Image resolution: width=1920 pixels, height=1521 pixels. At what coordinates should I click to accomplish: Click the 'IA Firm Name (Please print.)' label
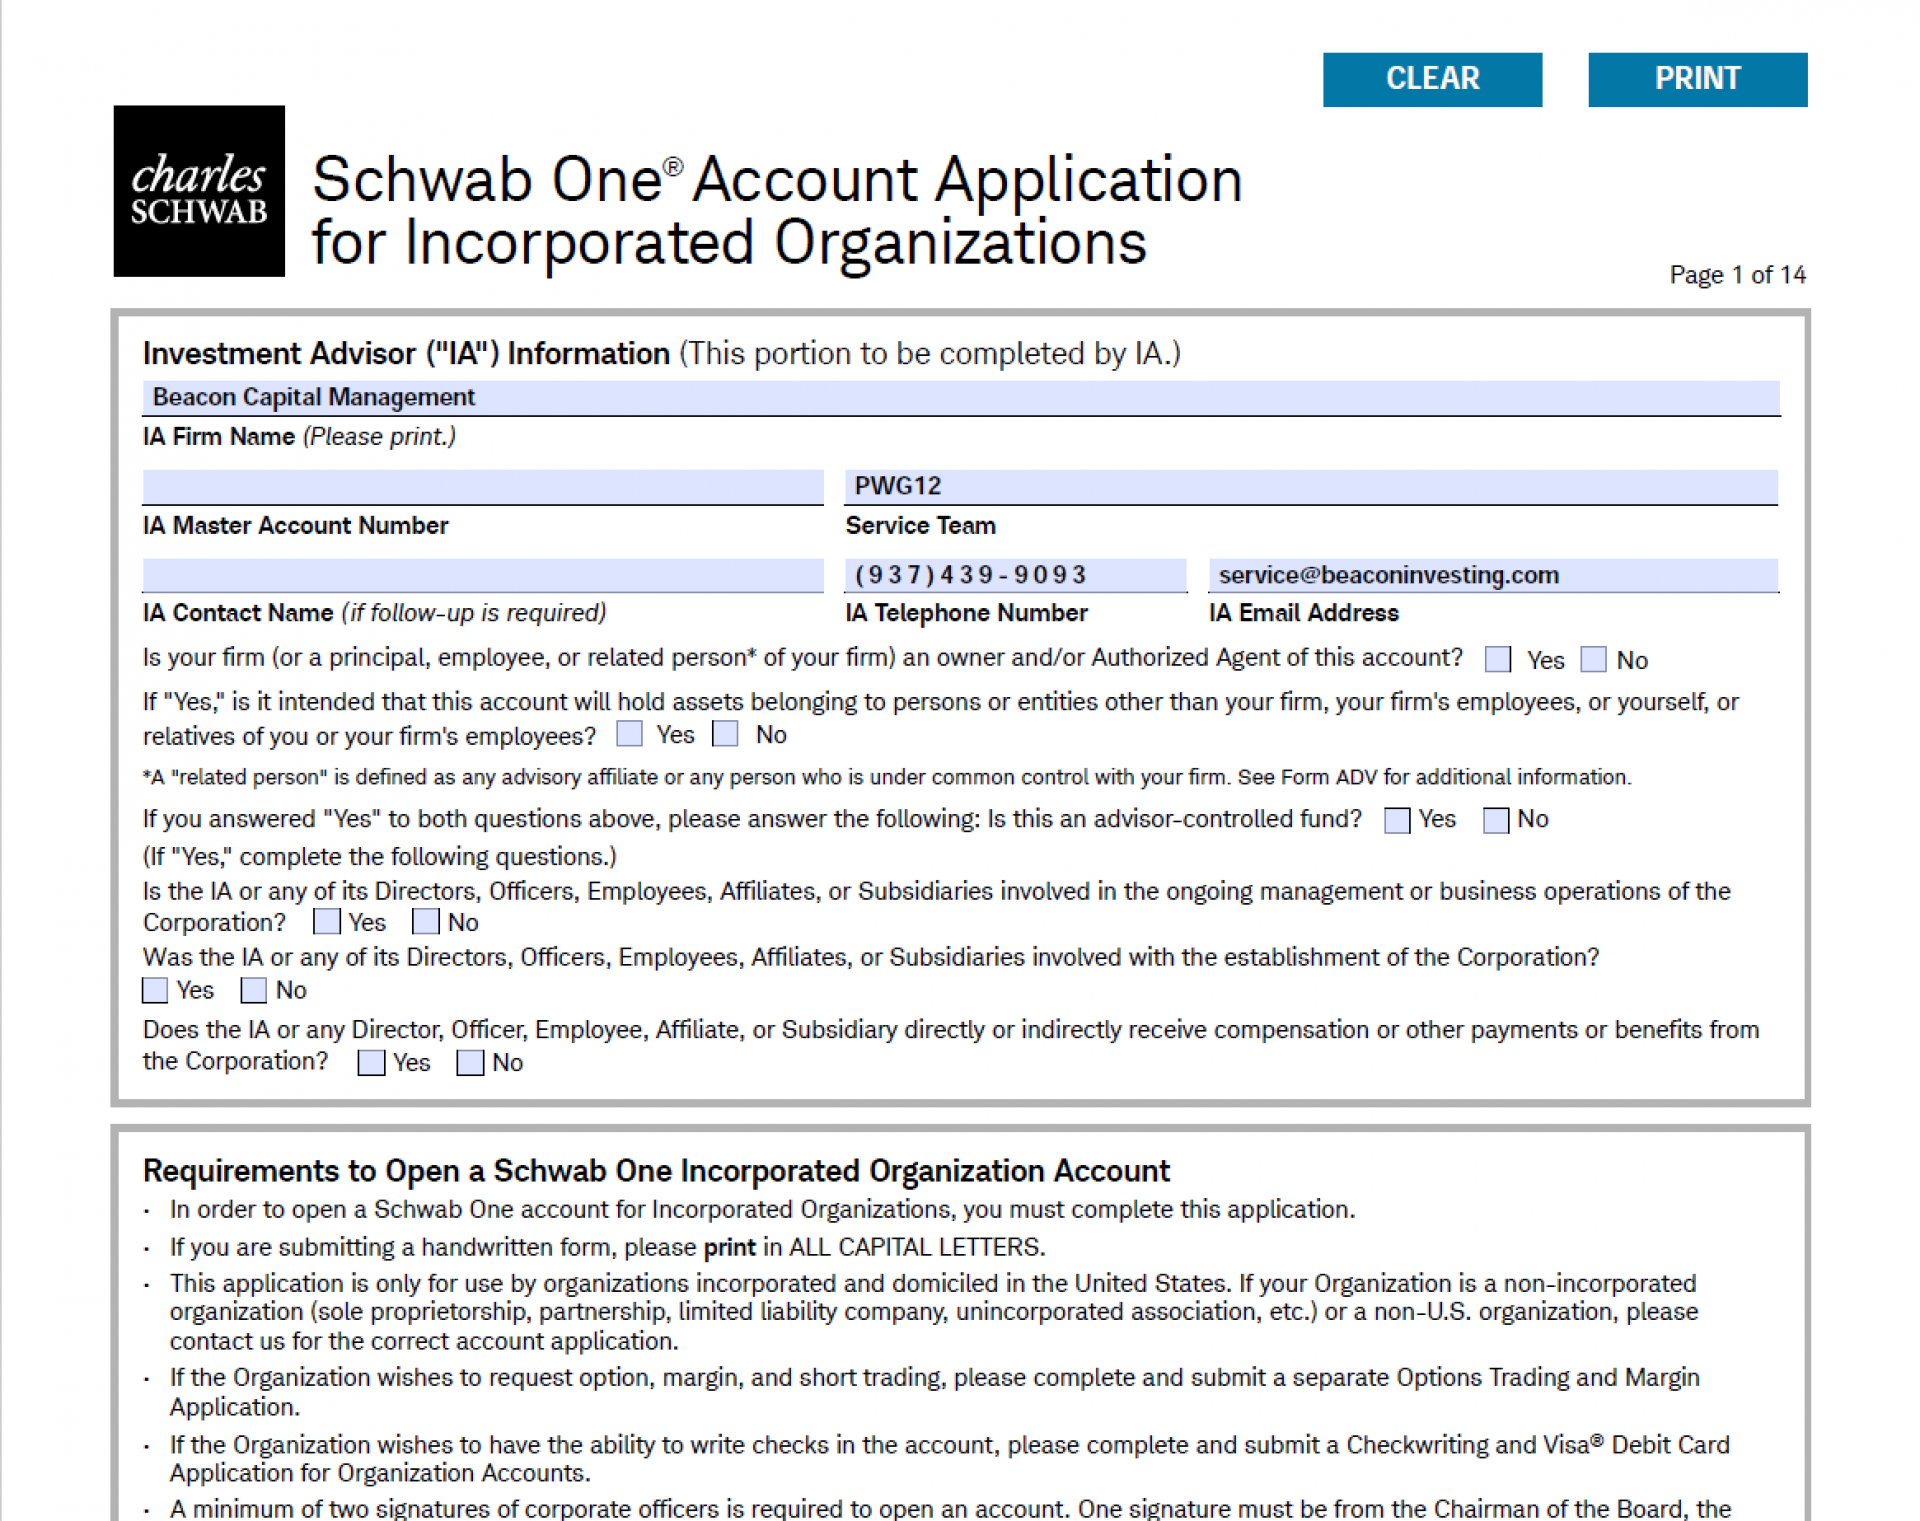[299, 437]
